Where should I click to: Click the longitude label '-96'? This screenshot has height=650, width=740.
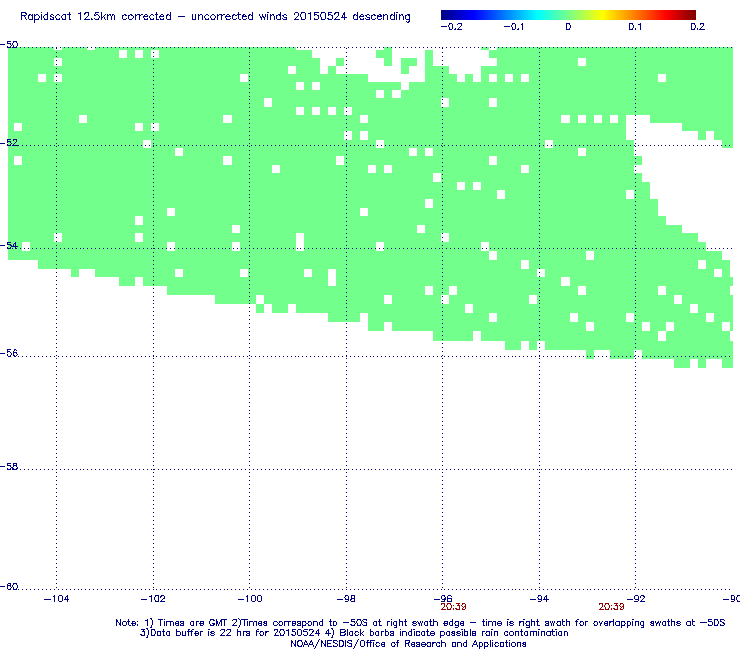[x=442, y=599]
